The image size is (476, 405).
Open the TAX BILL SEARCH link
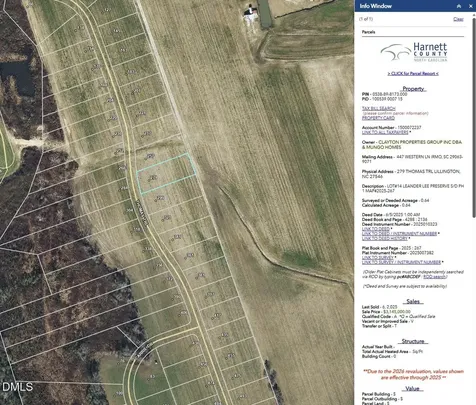tap(379, 108)
